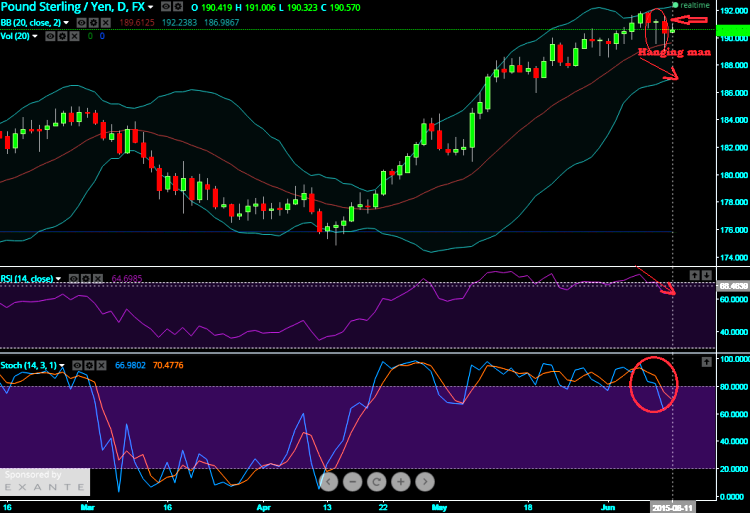Remove the BB indicator with its X icon
Viewport: 750px width, 513px height.
(x=106, y=22)
